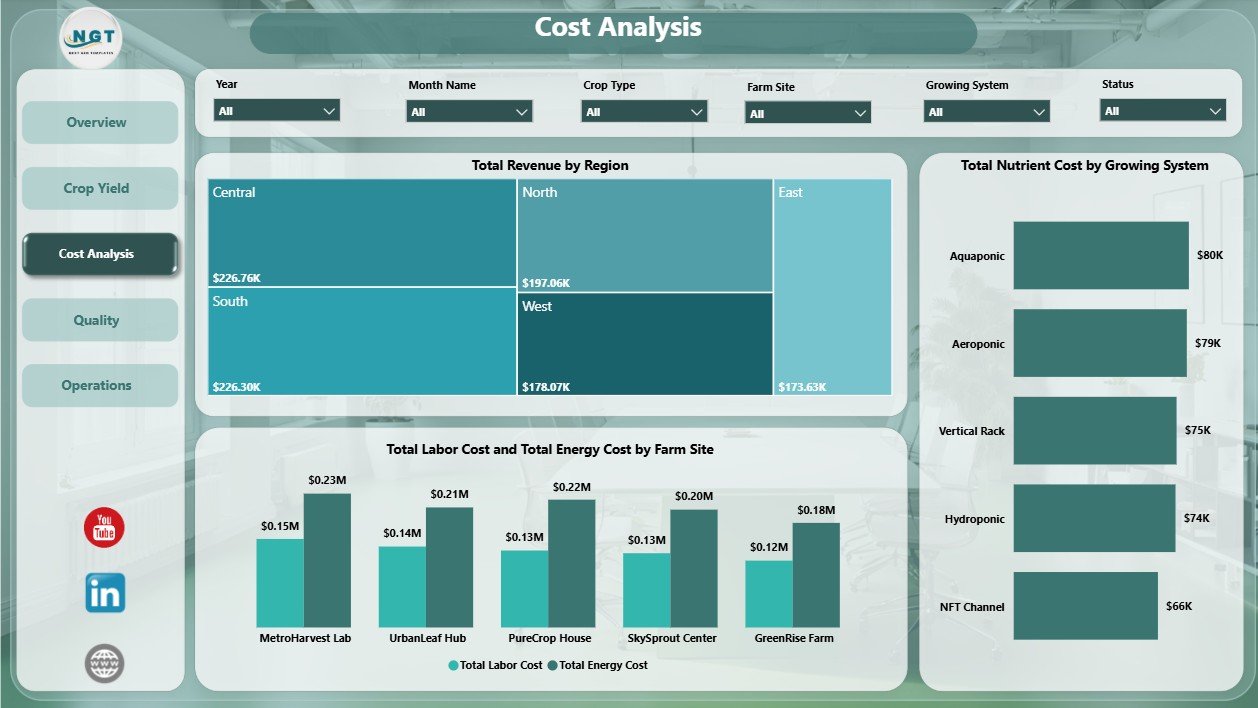The width and height of the screenshot is (1258, 708).
Task: Click the Hydroponic nutrient cost bar
Action: (1095, 518)
